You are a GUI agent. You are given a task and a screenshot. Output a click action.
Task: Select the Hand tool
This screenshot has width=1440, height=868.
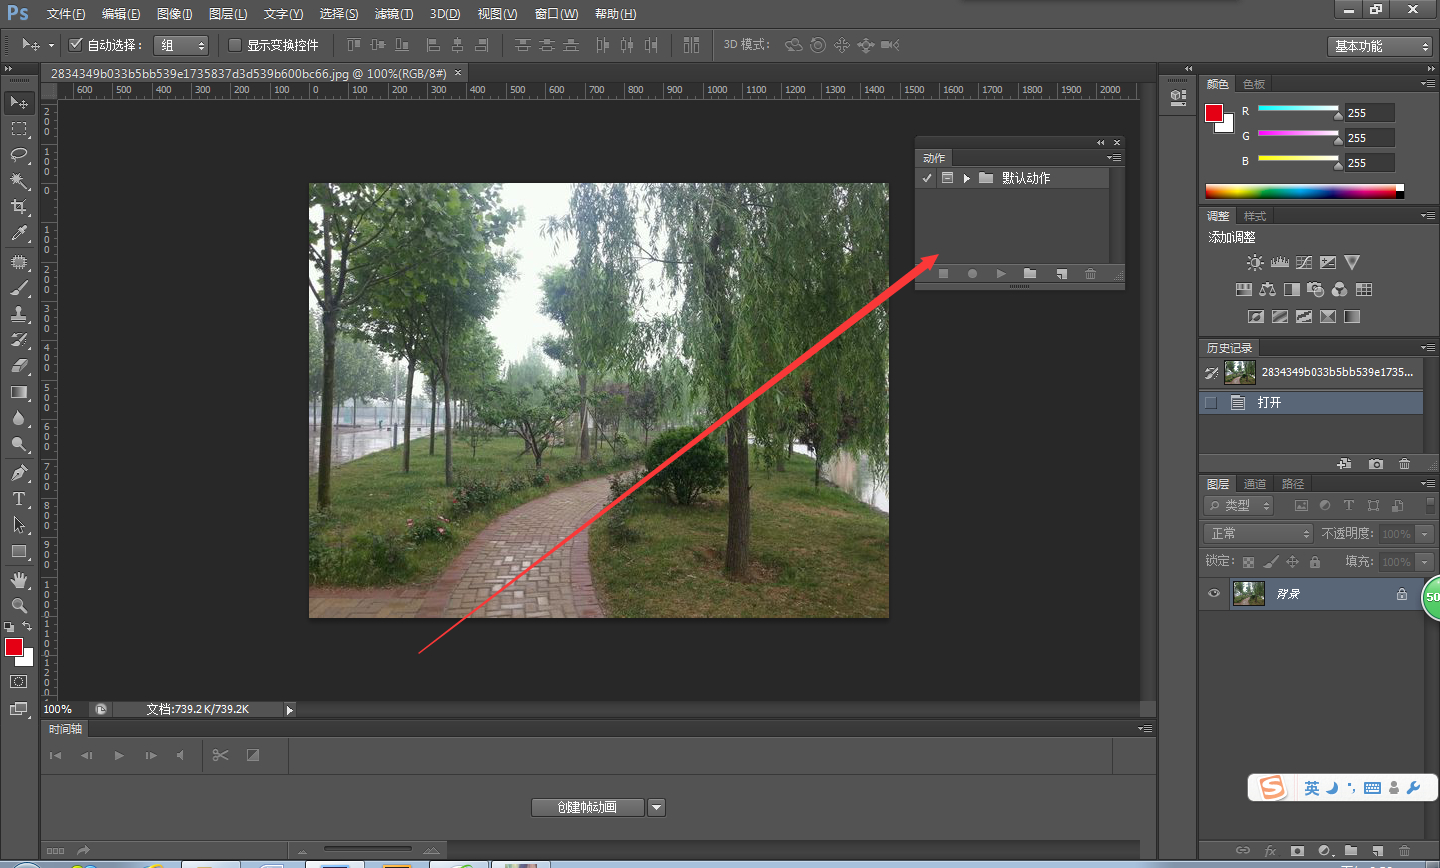pyautogui.click(x=19, y=580)
